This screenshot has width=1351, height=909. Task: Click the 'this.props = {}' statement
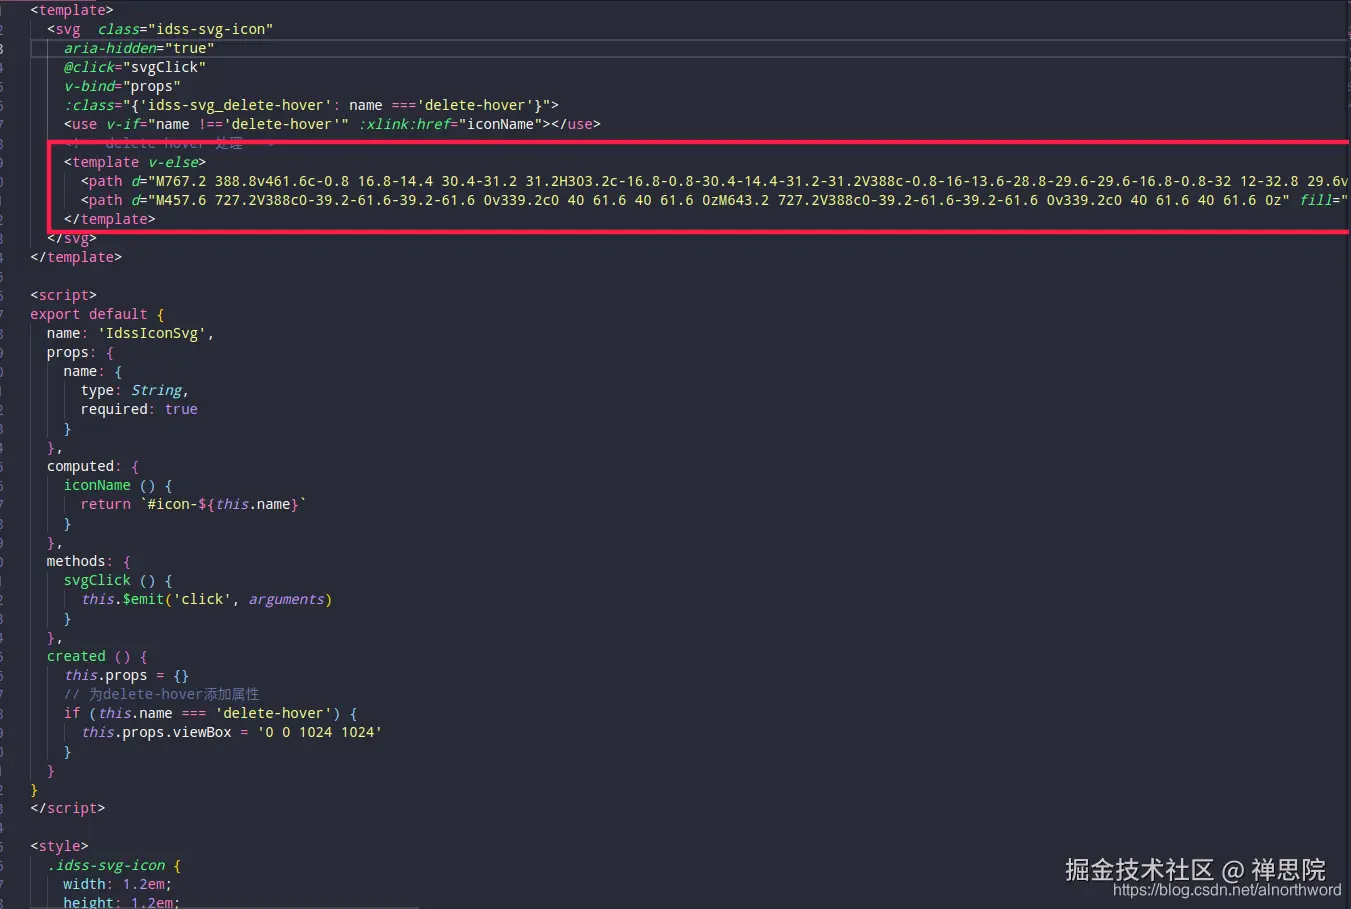(127, 675)
